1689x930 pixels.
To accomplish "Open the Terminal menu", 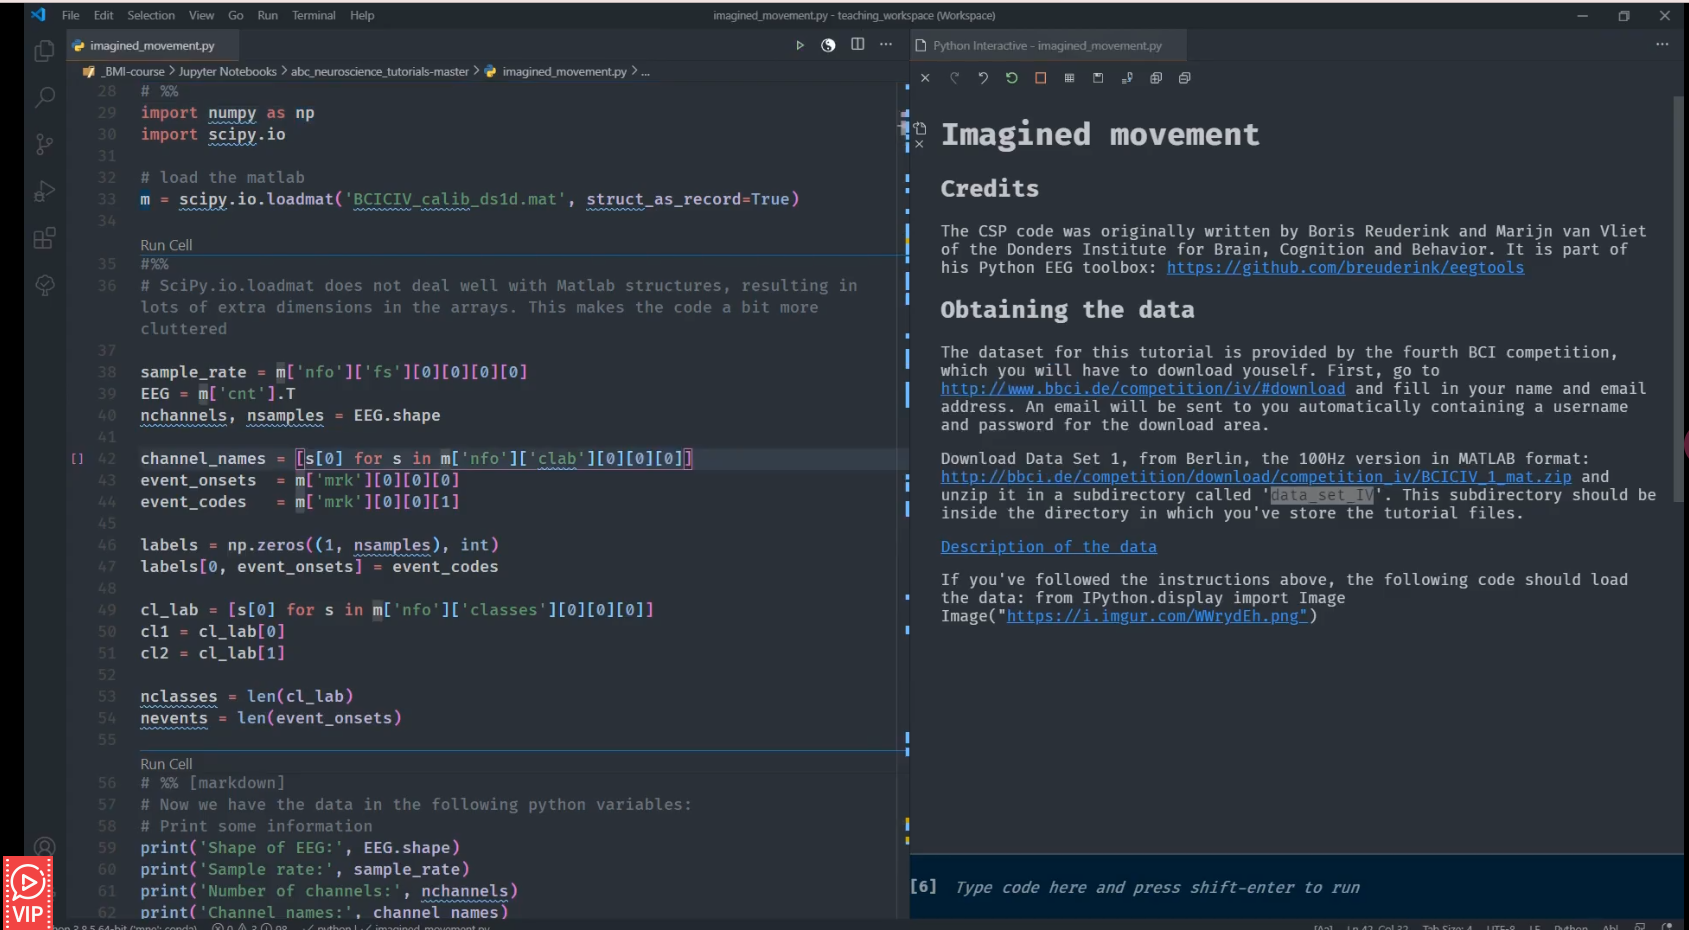I will point(313,15).
